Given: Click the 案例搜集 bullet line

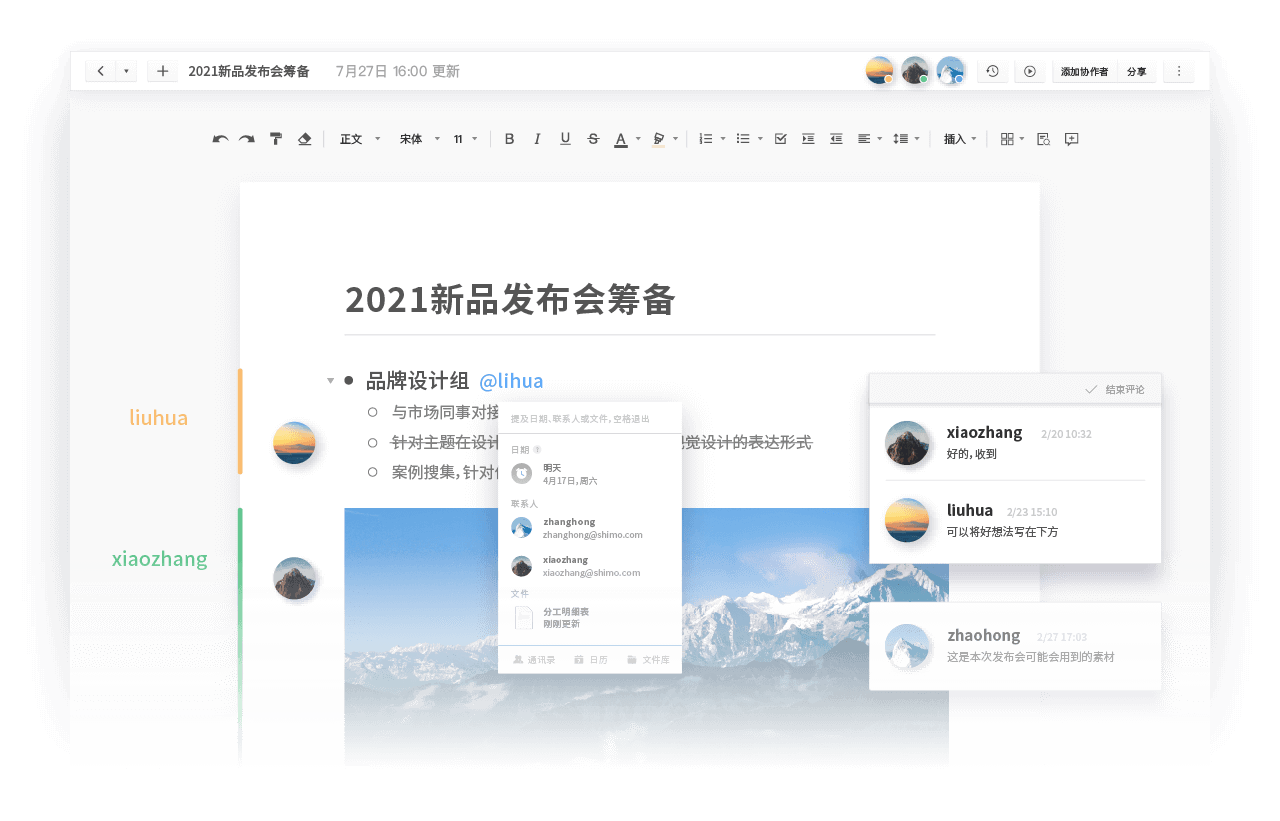Looking at the screenshot, I should point(445,472).
